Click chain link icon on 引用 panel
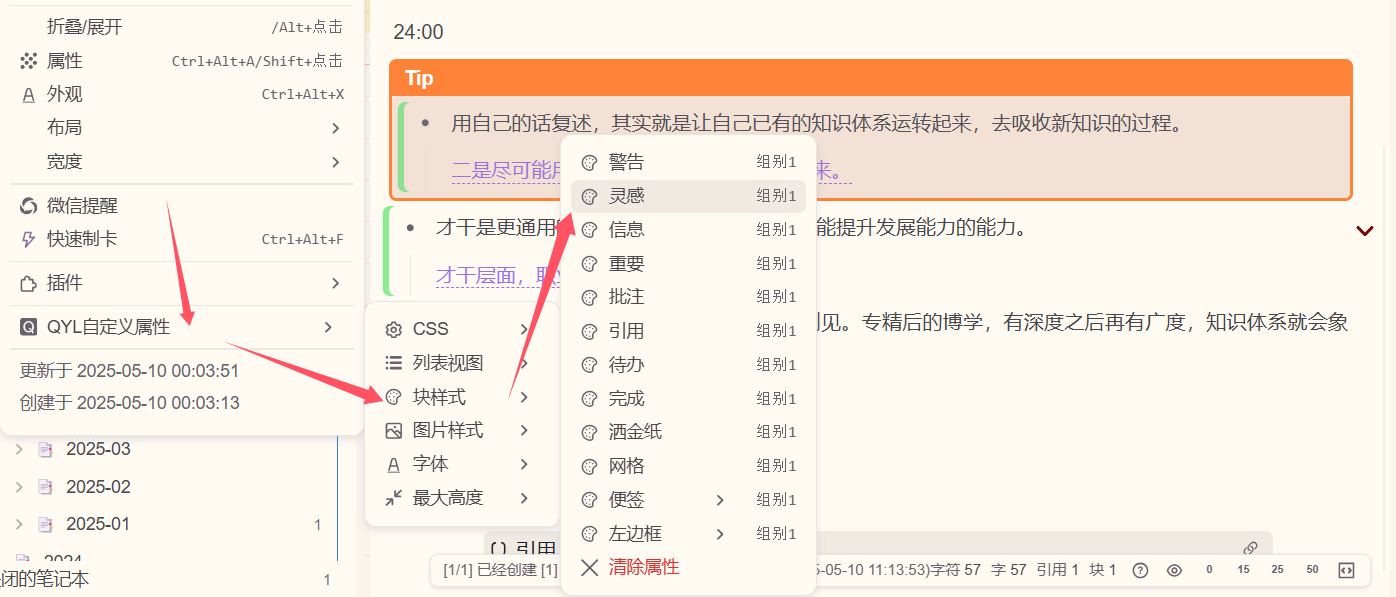 point(1250,548)
